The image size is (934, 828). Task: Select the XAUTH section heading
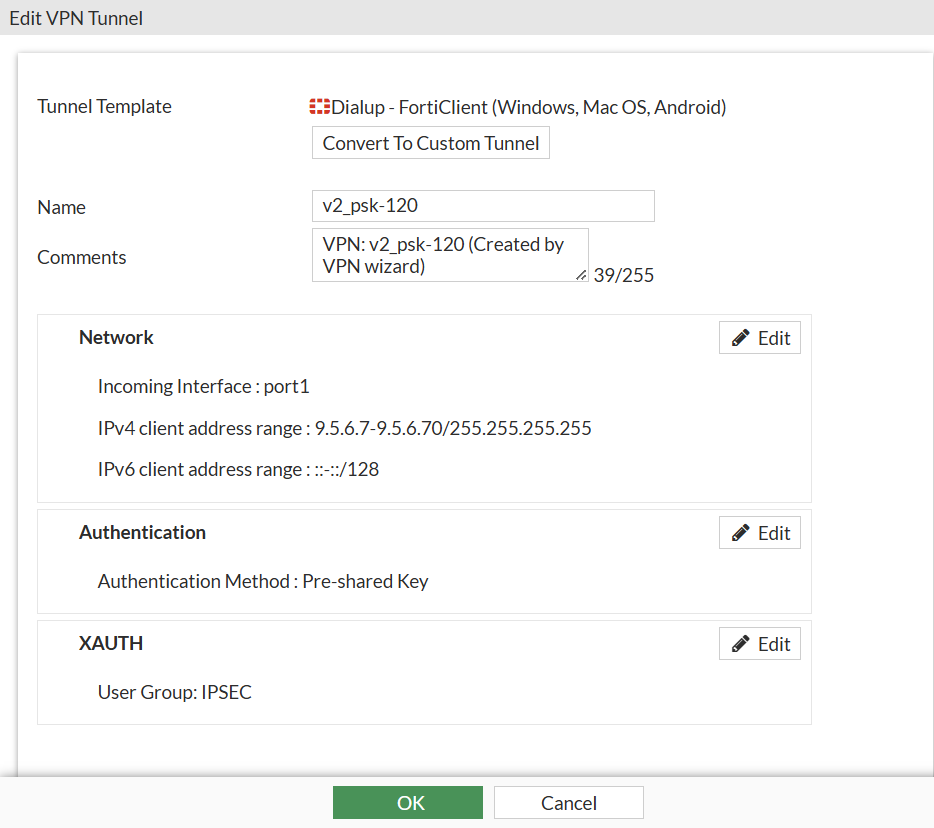click(111, 644)
